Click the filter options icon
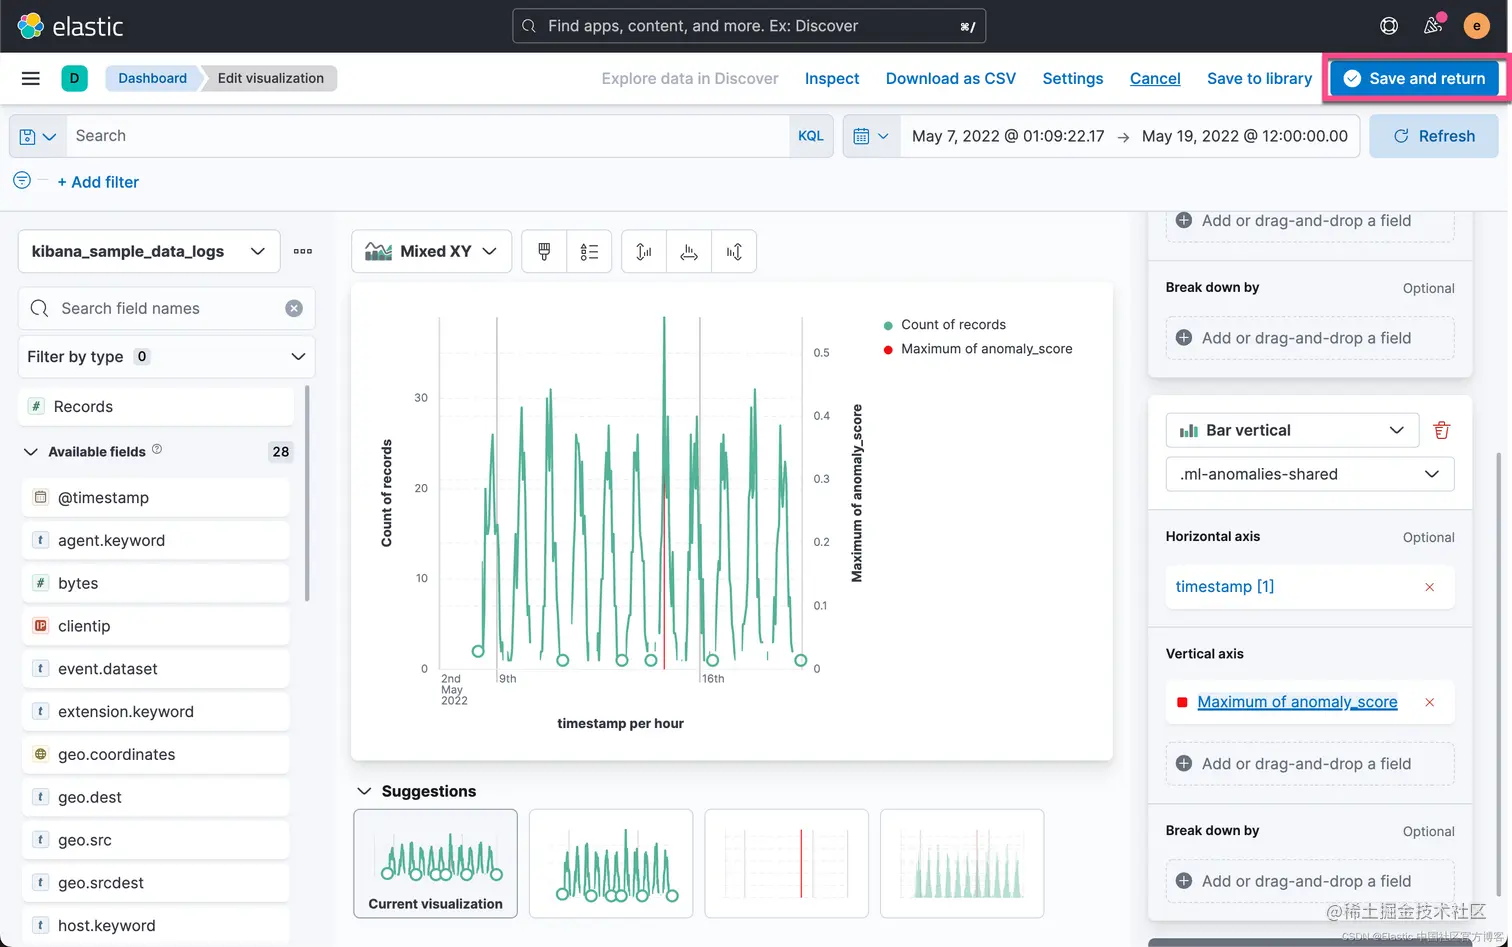Screen dimensions: 1512x947 [x=22, y=181]
